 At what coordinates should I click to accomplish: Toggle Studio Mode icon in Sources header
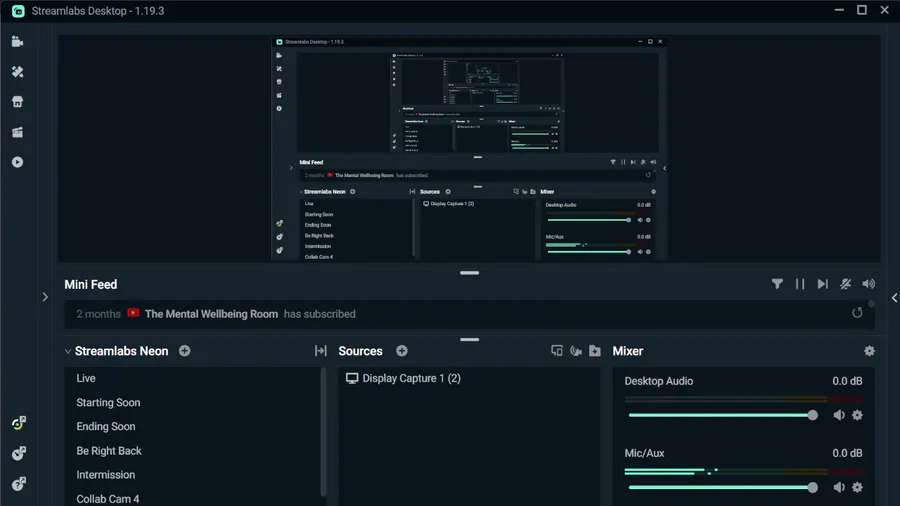(557, 351)
